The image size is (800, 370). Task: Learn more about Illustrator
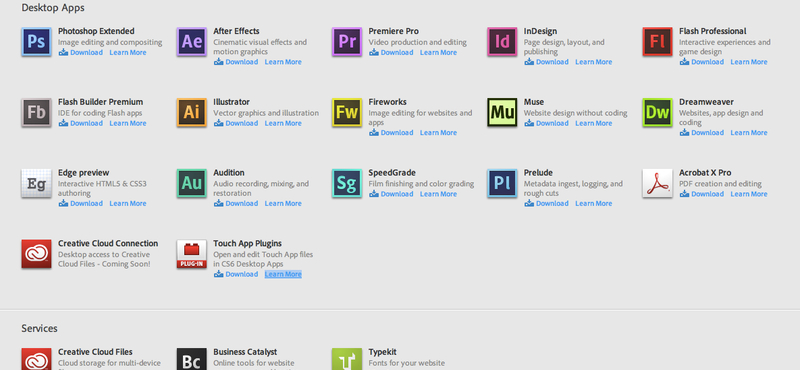[283, 123]
